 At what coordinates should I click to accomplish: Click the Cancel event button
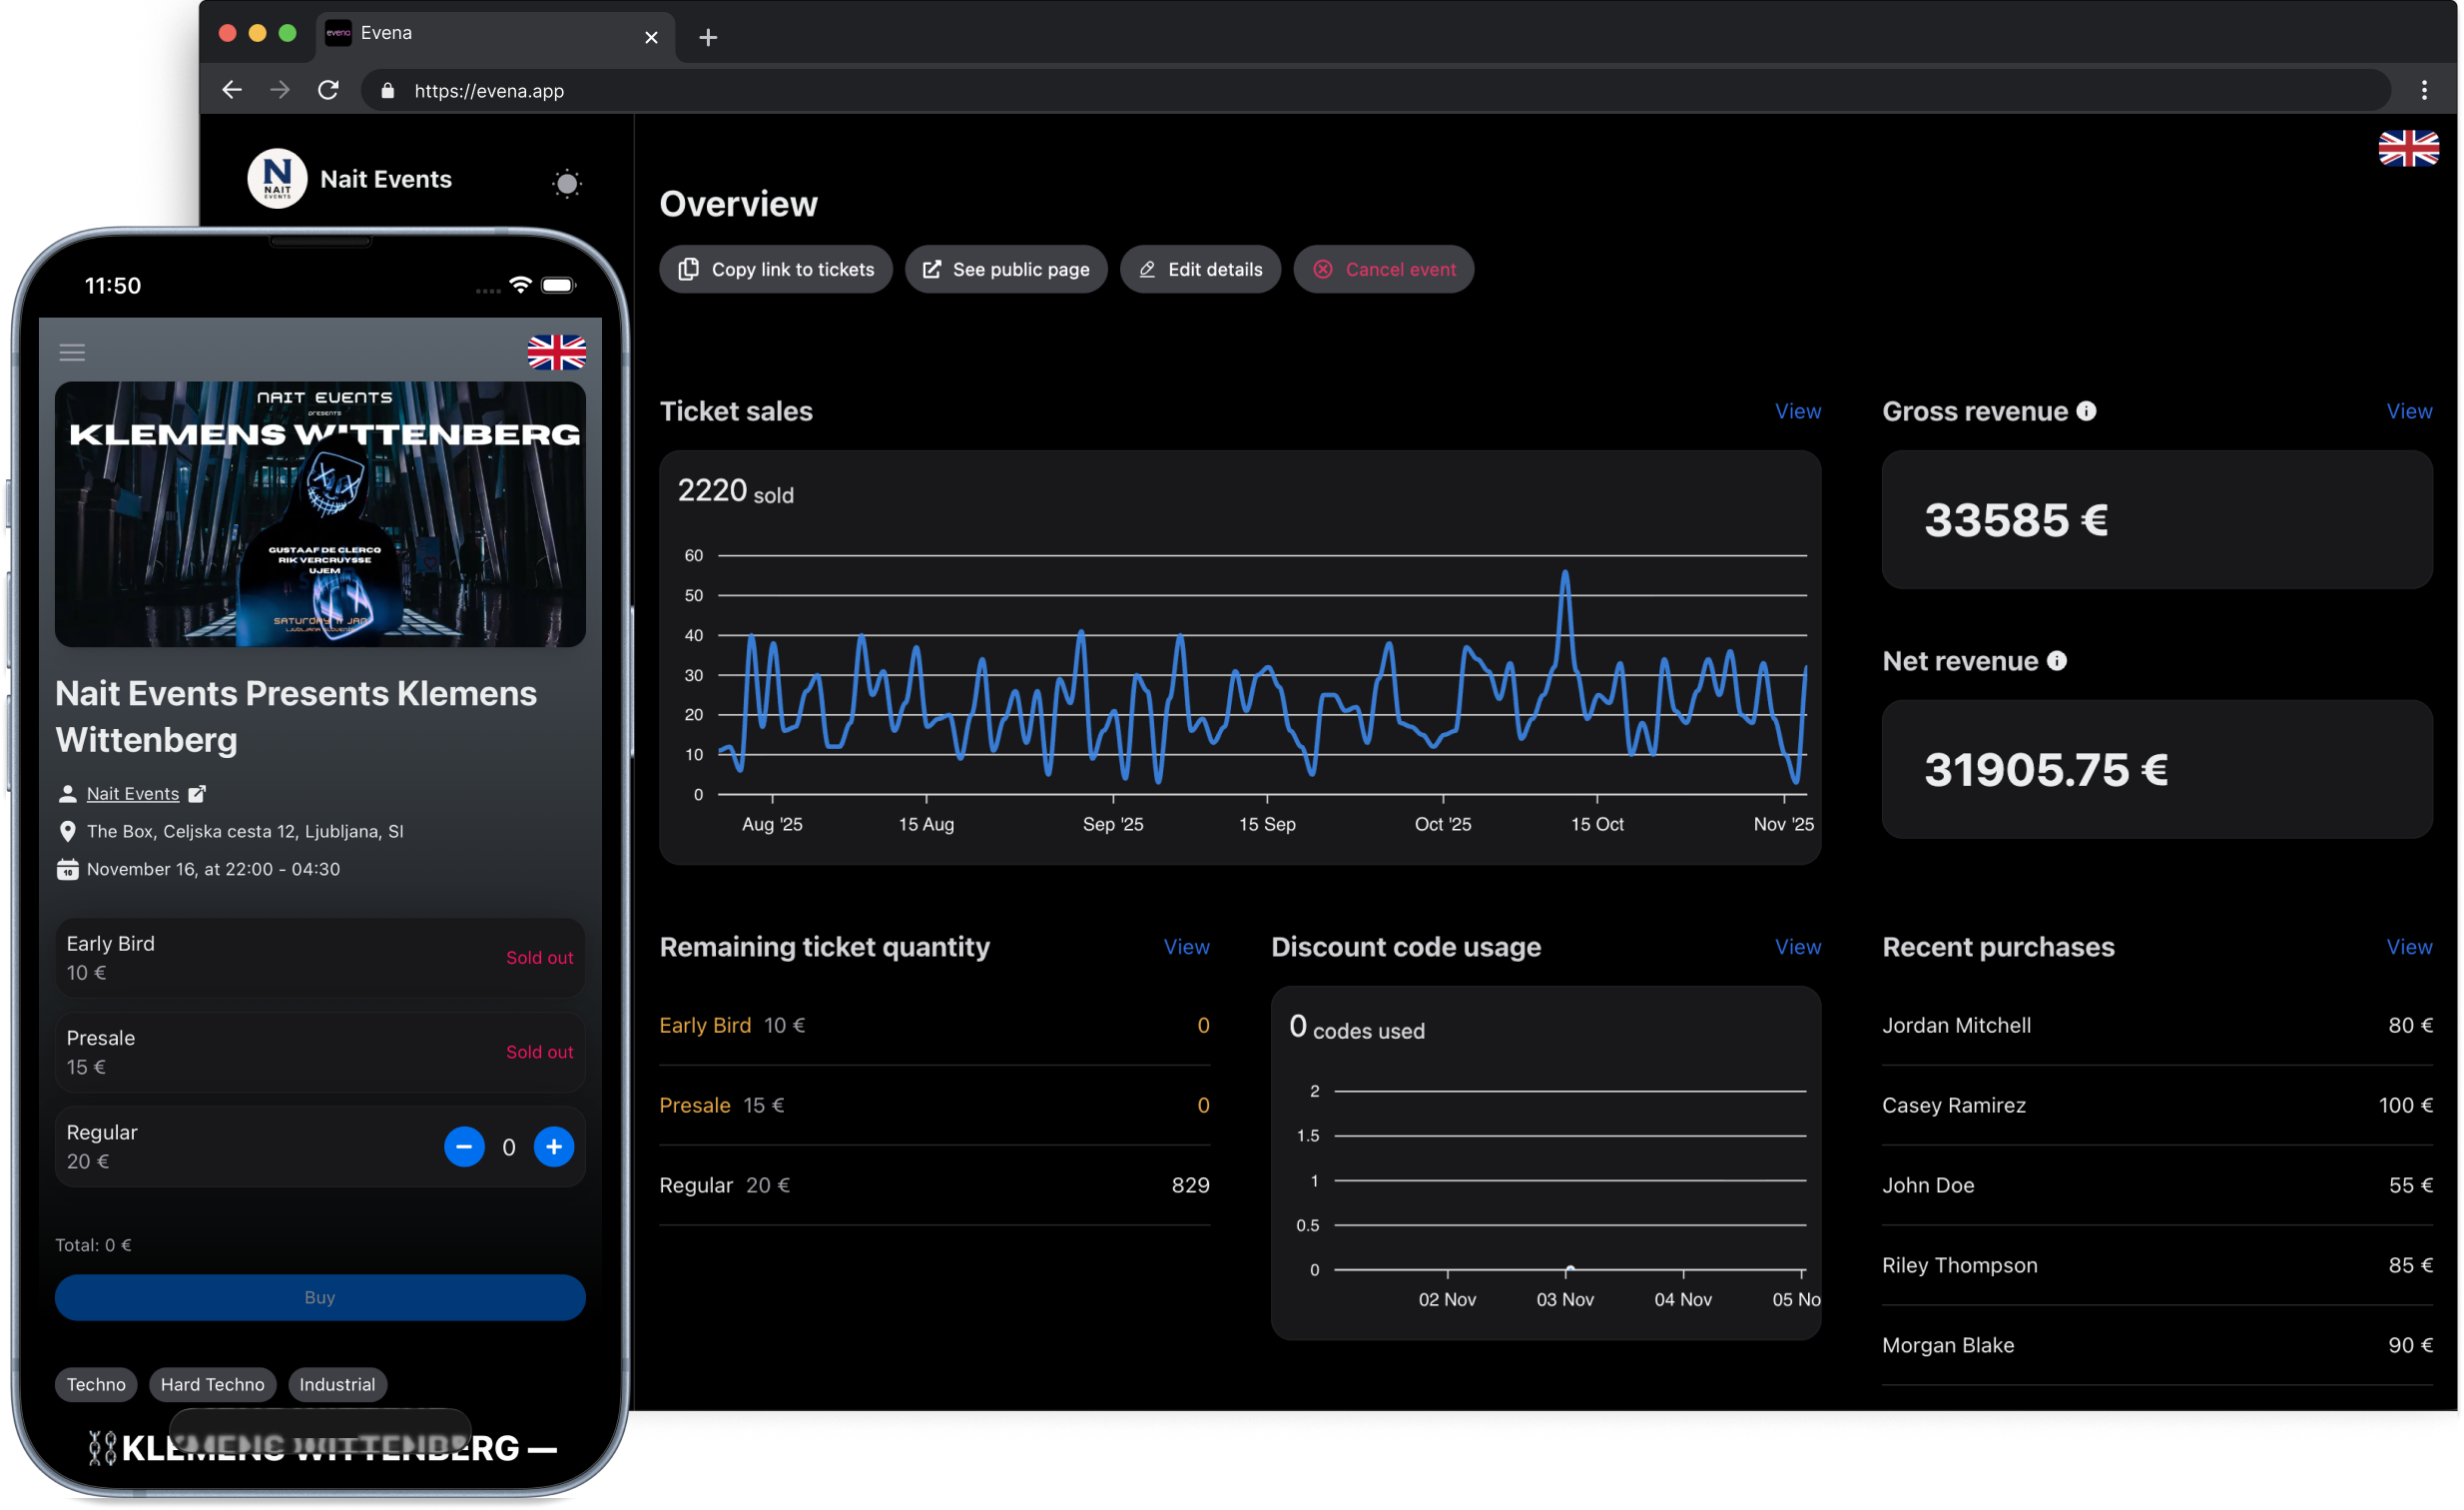pos(1383,269)
